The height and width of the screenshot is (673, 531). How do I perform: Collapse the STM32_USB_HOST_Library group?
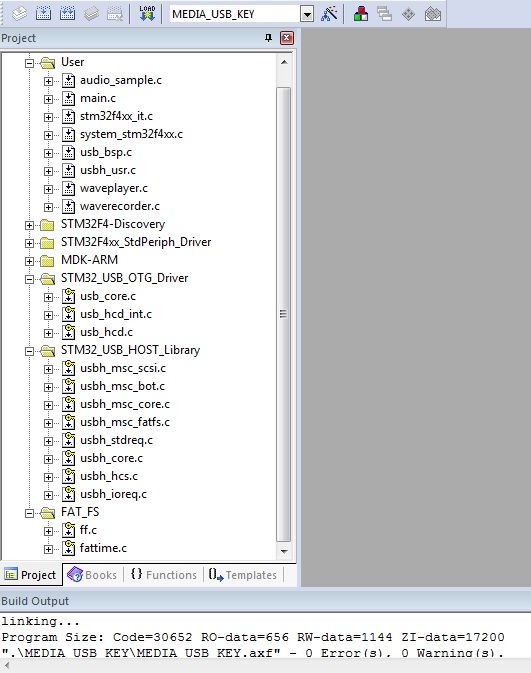point(29,351)
